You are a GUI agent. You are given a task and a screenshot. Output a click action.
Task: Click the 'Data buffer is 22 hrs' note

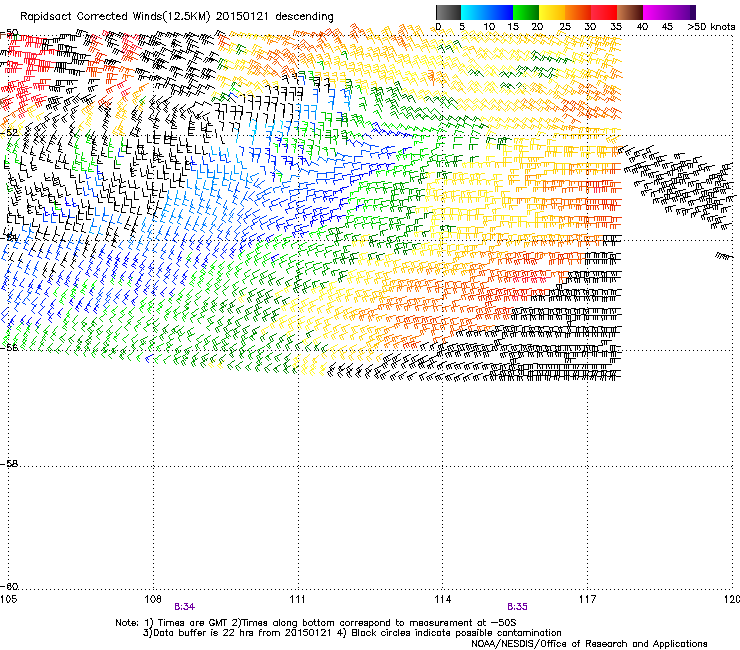point(204,633)
